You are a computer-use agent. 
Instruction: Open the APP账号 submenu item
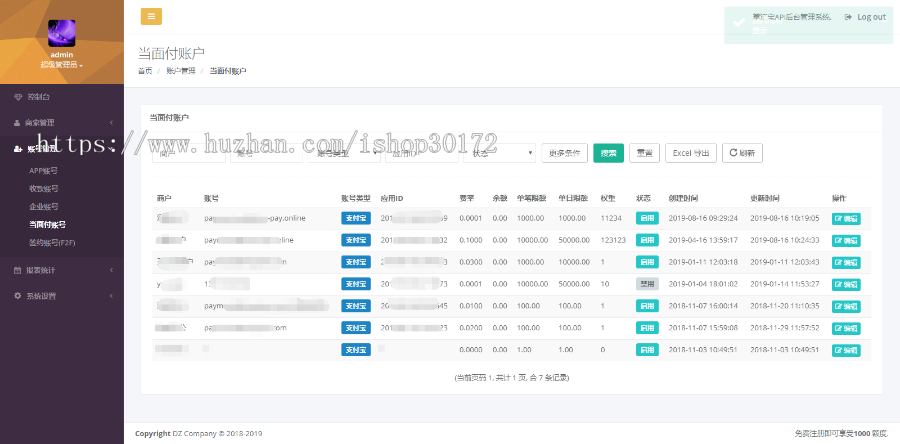point(44,170)
